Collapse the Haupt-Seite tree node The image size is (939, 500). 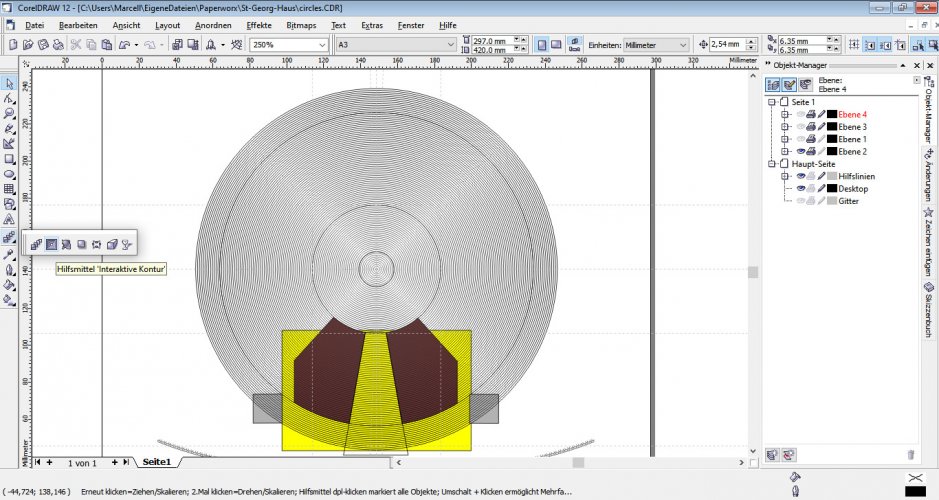[x=773, y=164]
